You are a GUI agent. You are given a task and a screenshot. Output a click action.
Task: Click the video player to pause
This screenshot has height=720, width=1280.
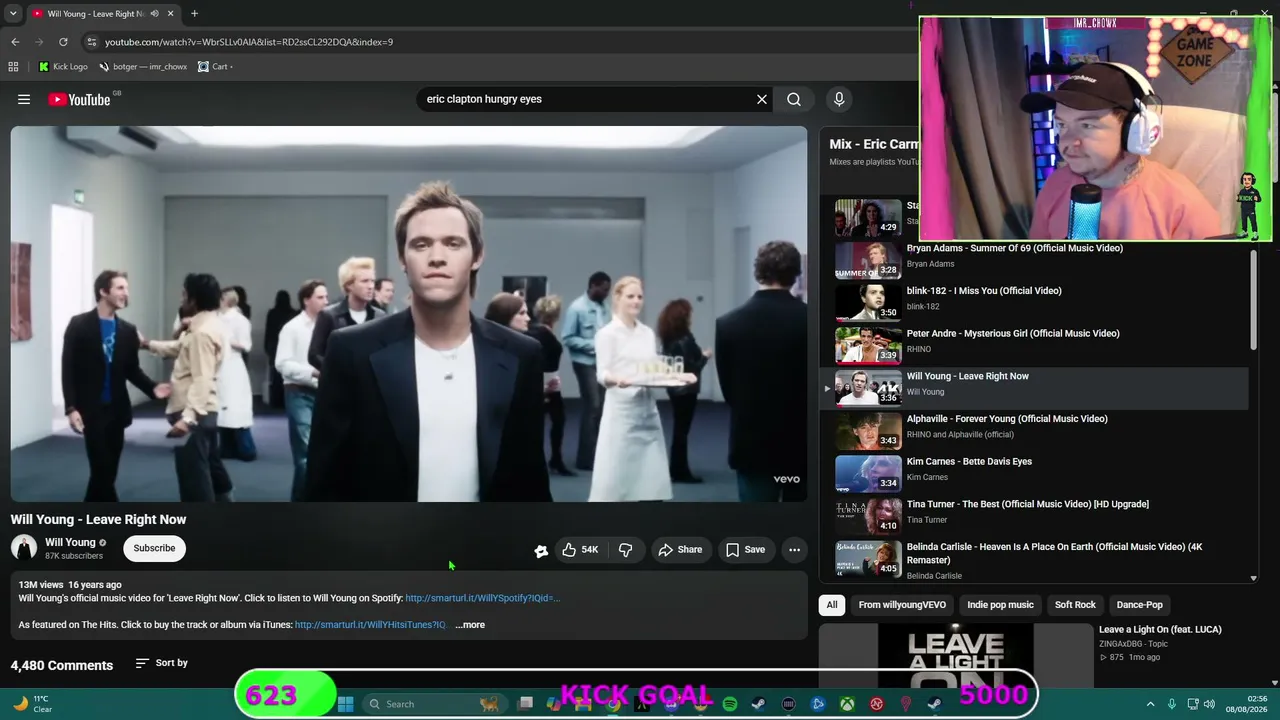(409, 314)
